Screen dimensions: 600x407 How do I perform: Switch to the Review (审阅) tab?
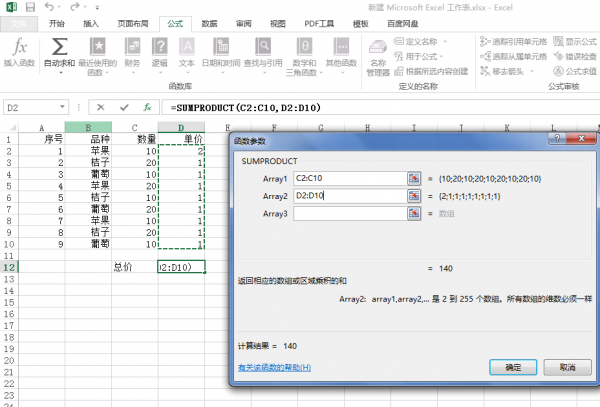click(x=243, y=24)
